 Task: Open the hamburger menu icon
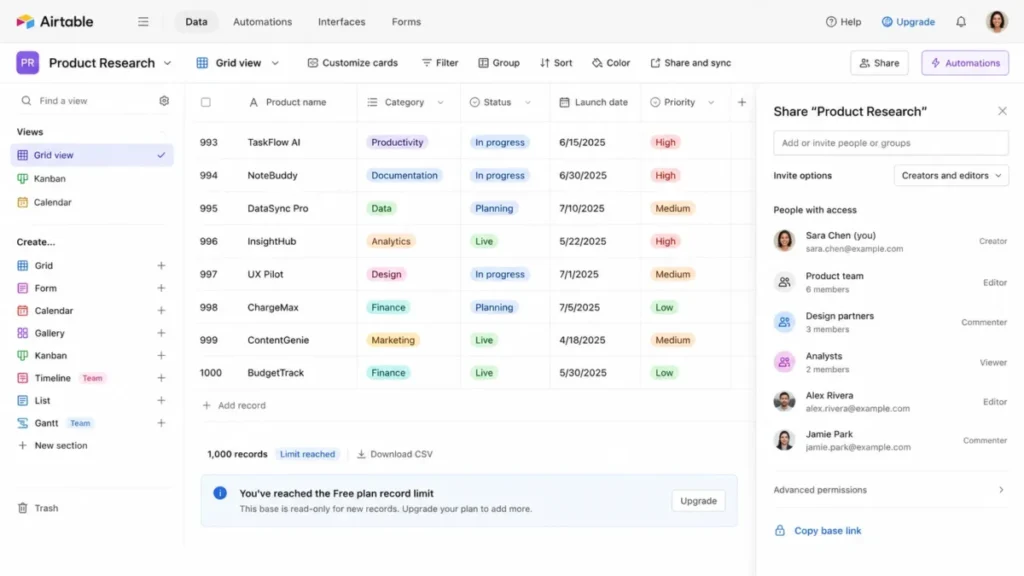pyautogui.click(x=143, y=22)
